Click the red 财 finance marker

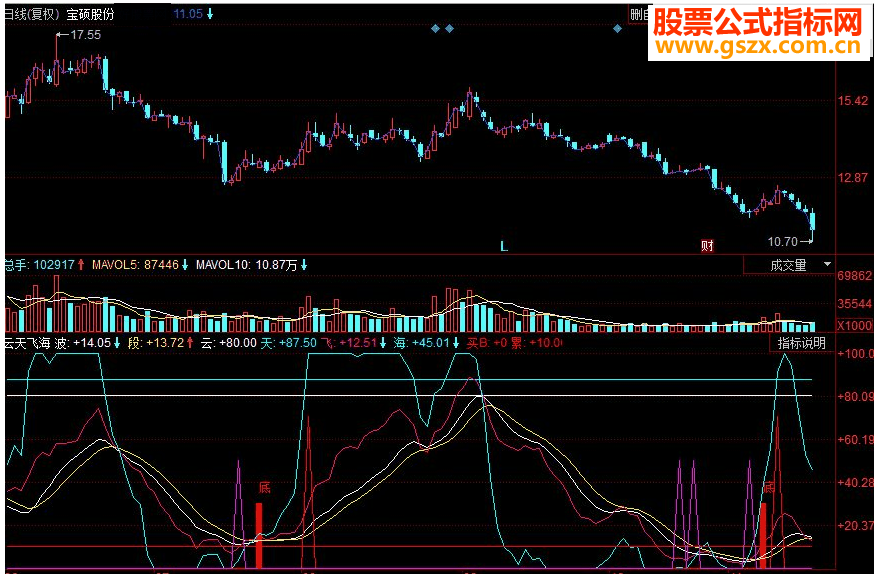tap(707, 246)
